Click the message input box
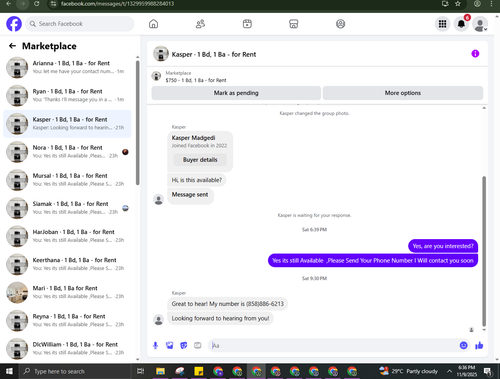The height and width of the screenshot is (379, 500). (x=333, y=345)
